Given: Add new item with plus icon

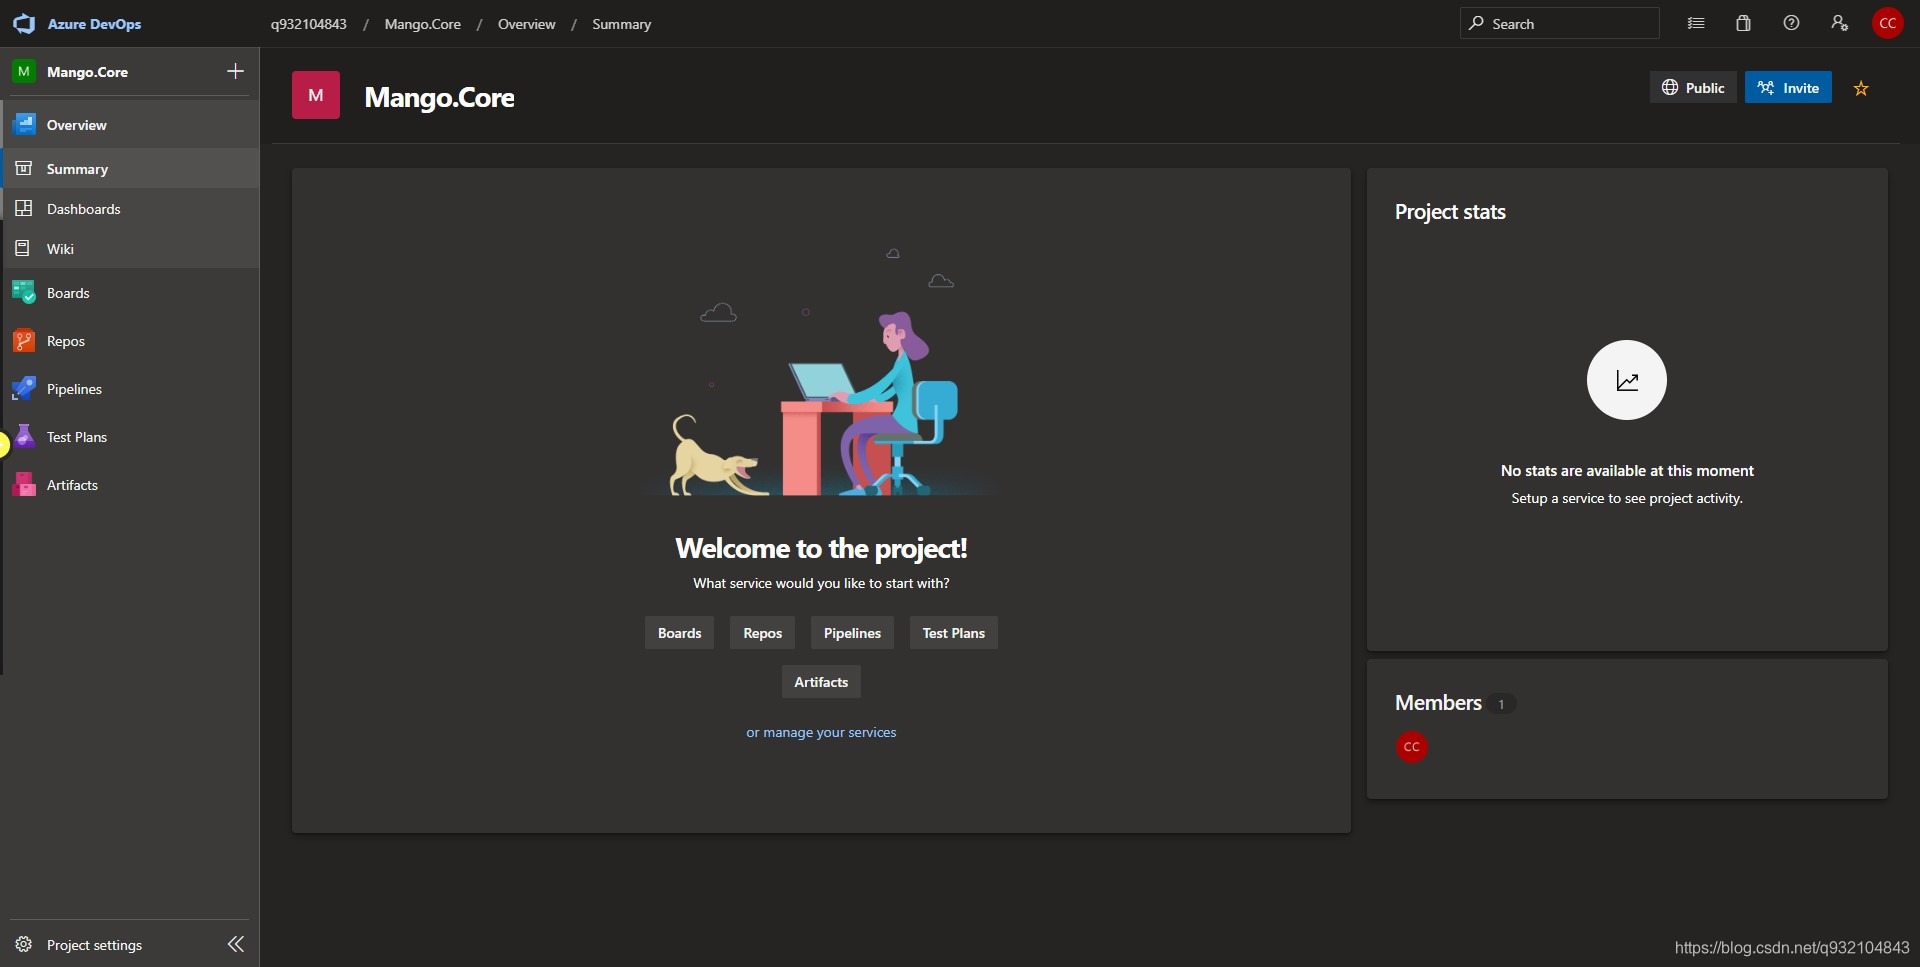Looking at the screenshot, I should pyautogui.click(x=235, y=71).
